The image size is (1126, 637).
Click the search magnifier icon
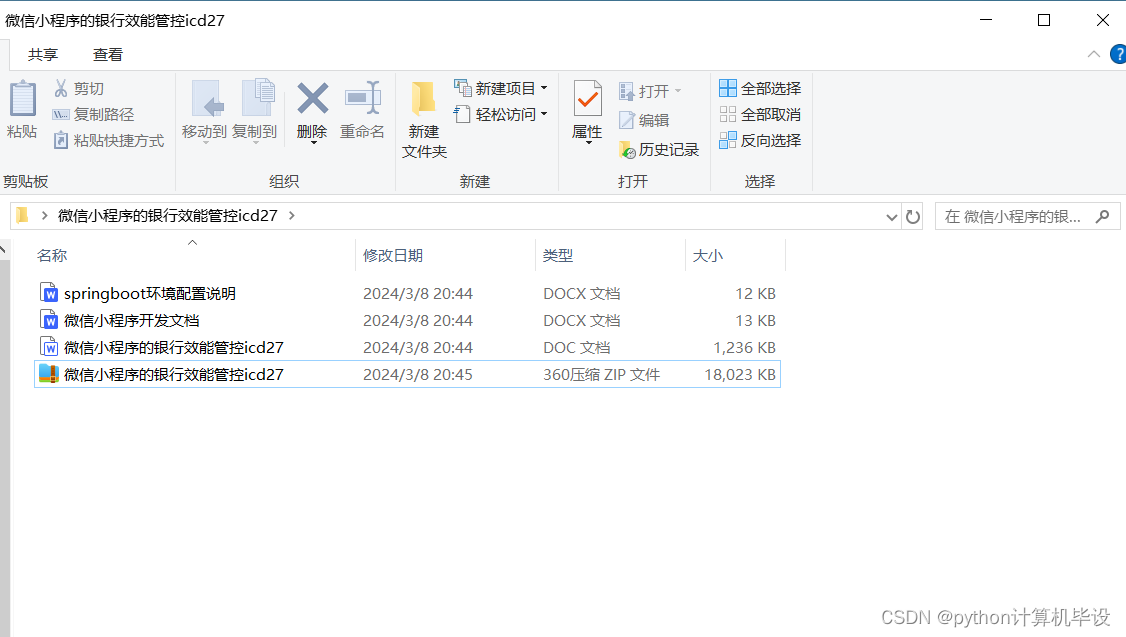click(x=1103, y=216)
